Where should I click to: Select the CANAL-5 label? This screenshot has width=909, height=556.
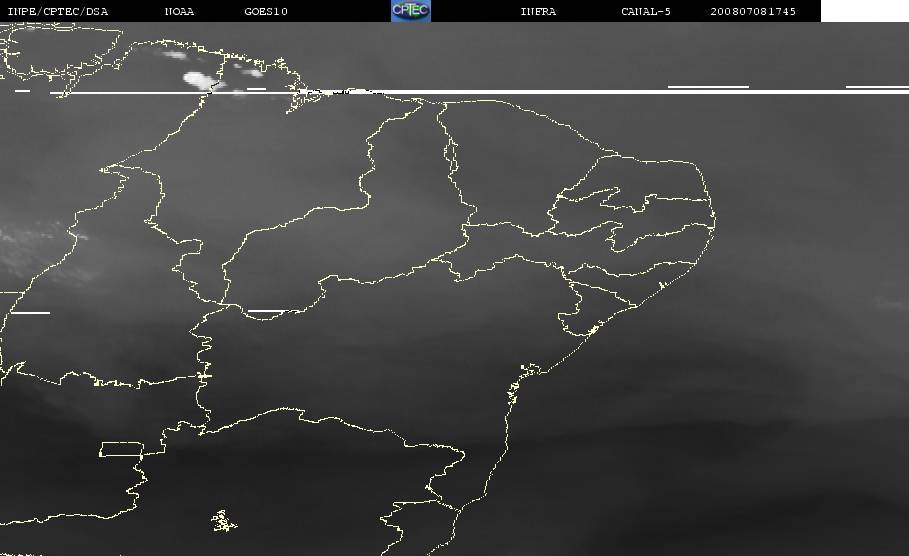(x=646, y=12)
